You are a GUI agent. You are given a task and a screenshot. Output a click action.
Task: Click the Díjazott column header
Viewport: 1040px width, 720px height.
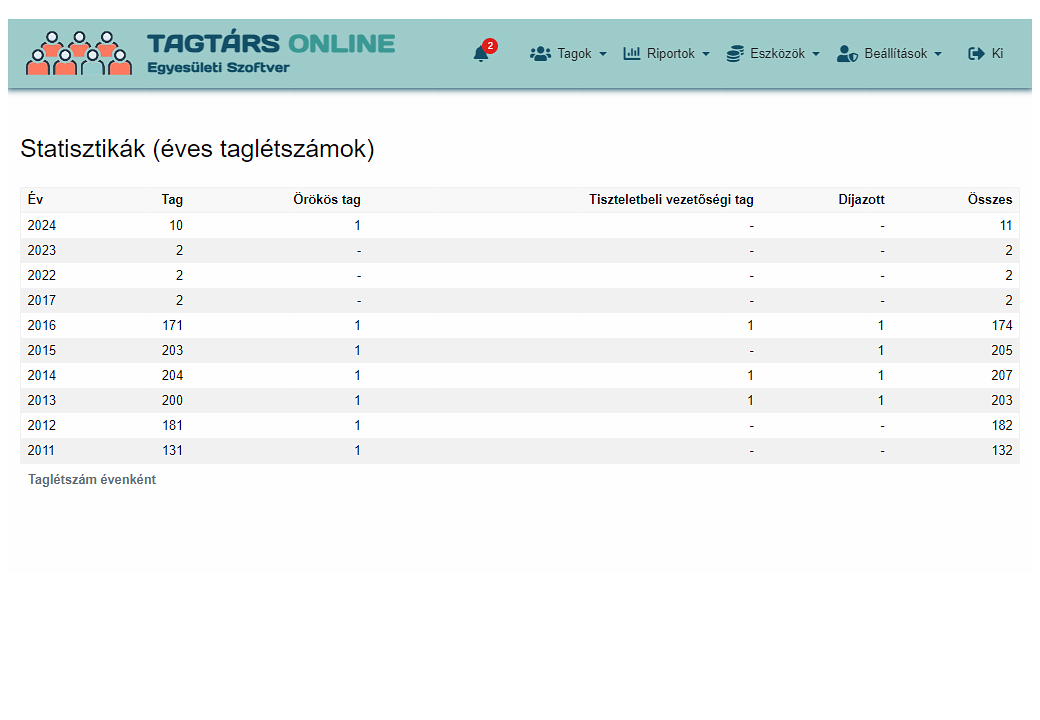(862, 200)
